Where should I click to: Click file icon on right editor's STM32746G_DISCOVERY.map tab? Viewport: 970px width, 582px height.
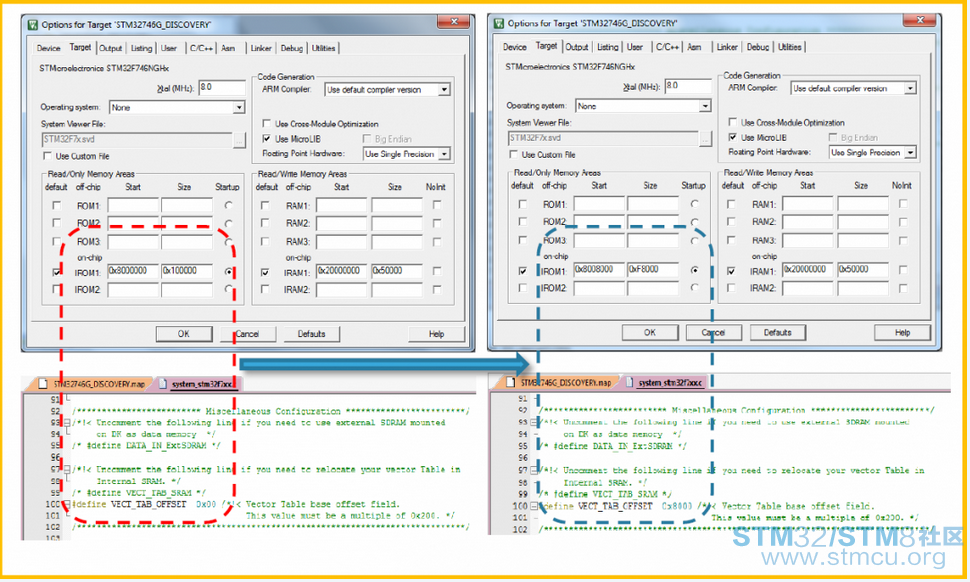pyautogui.click(x=510, y=382)
